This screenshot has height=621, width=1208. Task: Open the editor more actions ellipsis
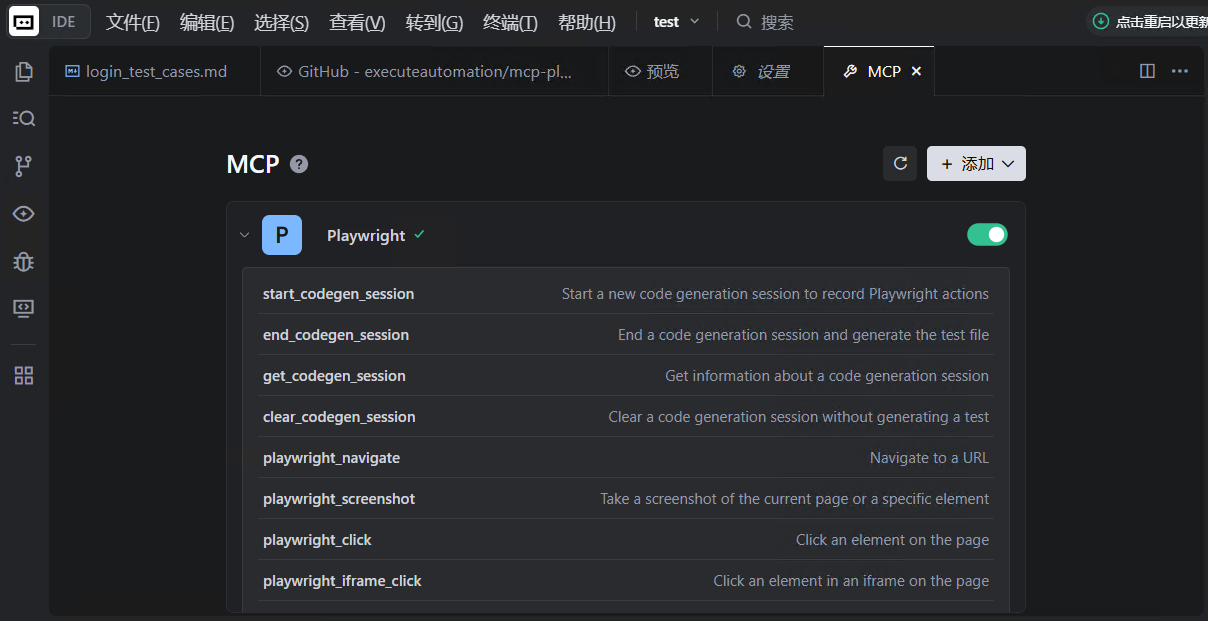(1180, 71)
